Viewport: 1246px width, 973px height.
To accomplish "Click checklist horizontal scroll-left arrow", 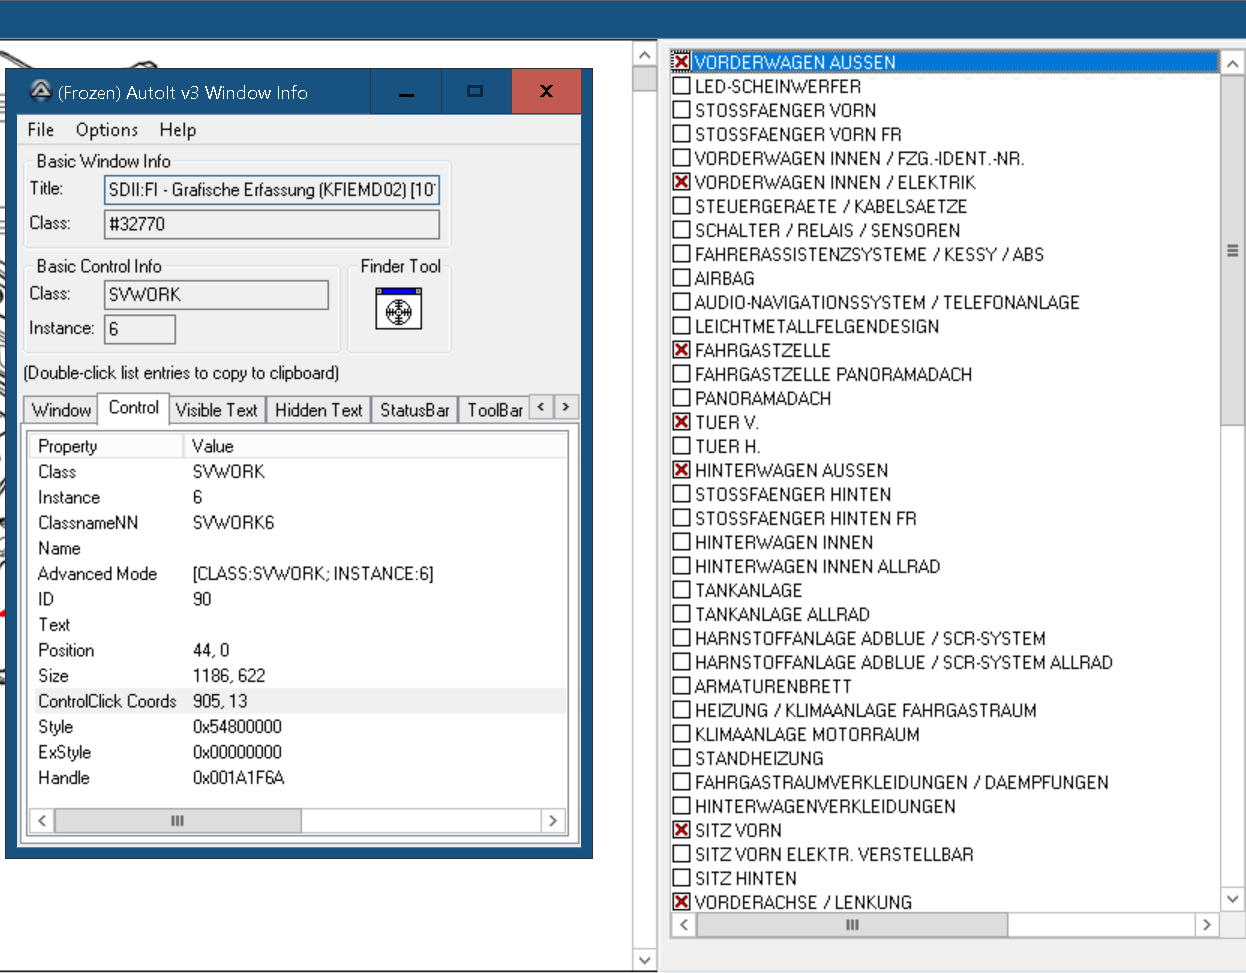I will (x=684, y=925).
